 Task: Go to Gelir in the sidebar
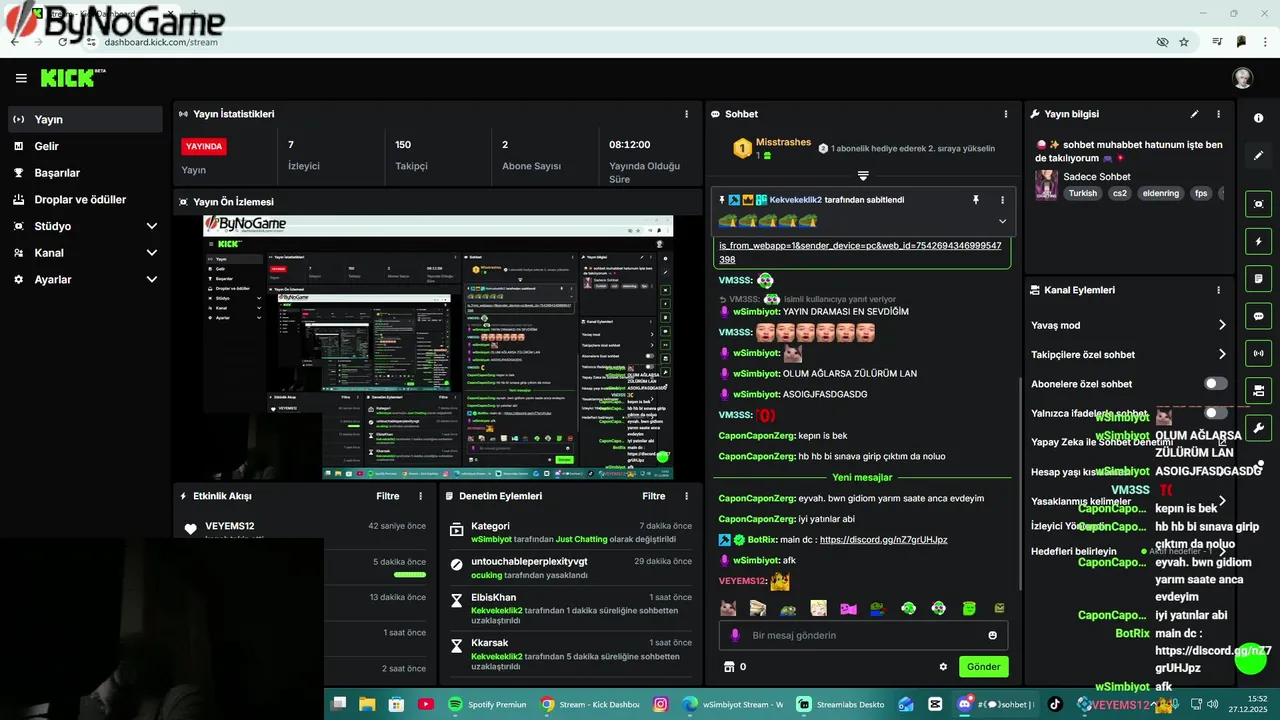click(x=85, y=146)
